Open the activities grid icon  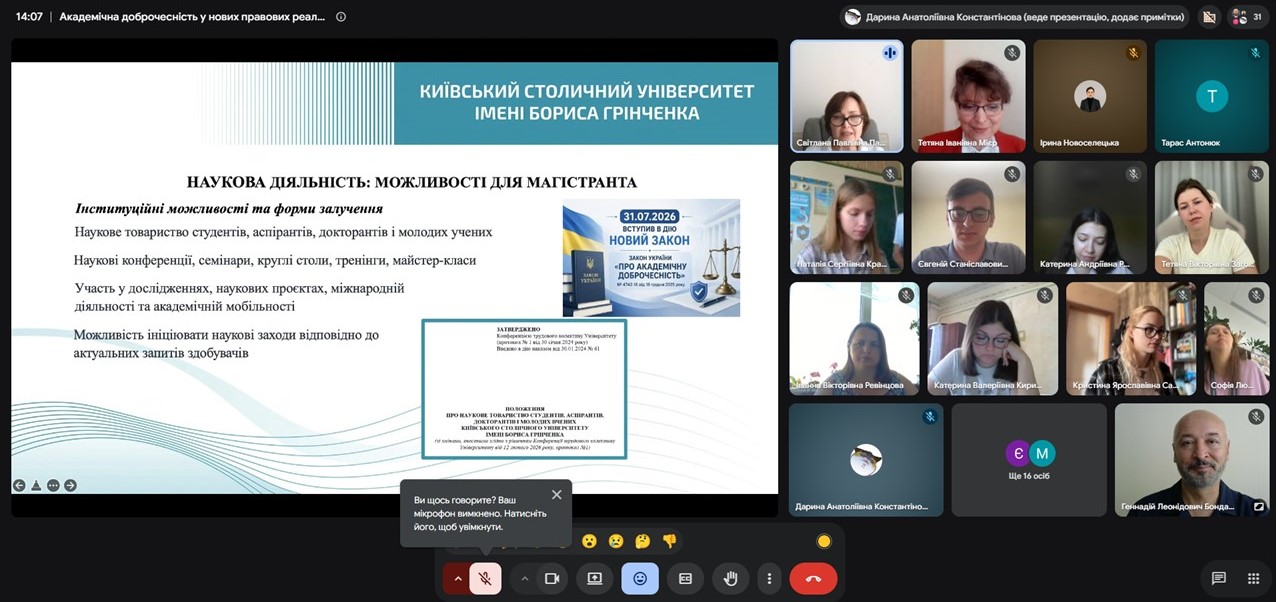click(1253, 578)
